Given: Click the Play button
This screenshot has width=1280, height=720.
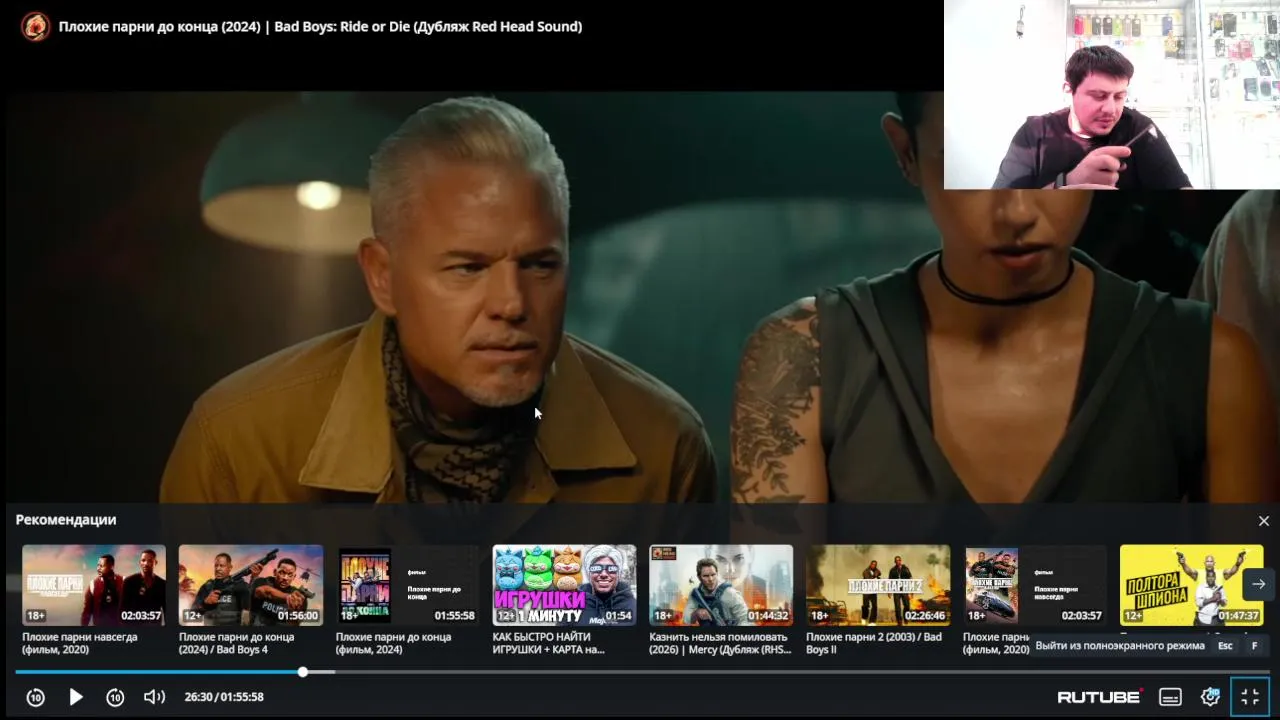Looking at the screenshot, I should [x=76, y=697].
